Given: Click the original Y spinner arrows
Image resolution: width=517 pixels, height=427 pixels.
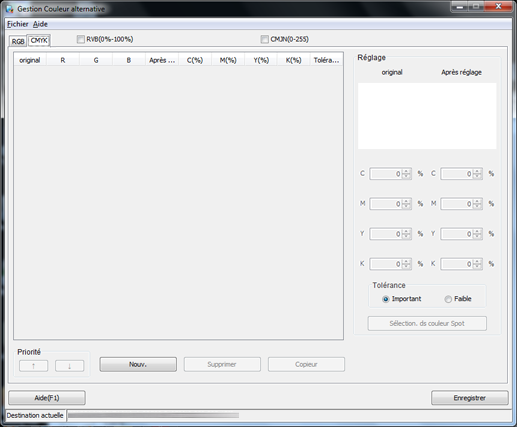Looking at the screenshot, I should [x=406, y=234].
